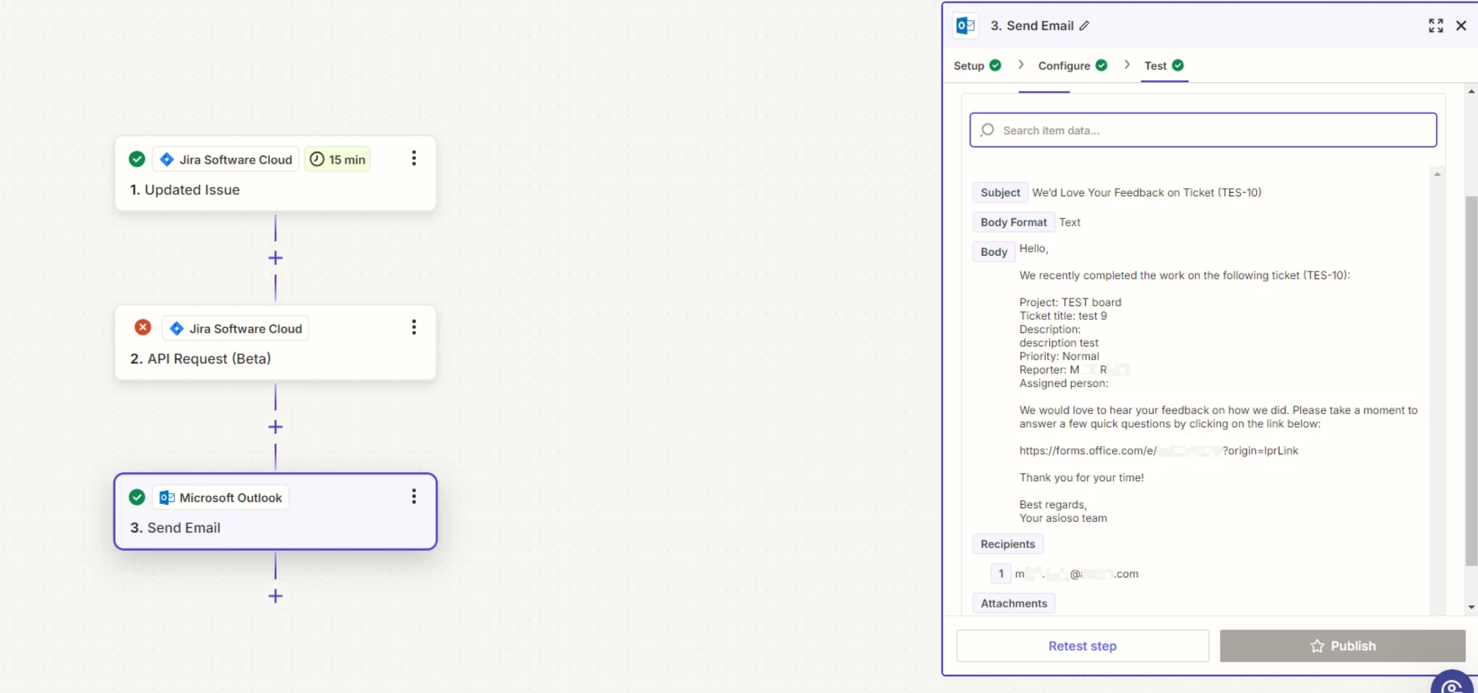Add step between API Request and Send Email
Viewport: 1478px width, 693px height.
pos(275,427)
